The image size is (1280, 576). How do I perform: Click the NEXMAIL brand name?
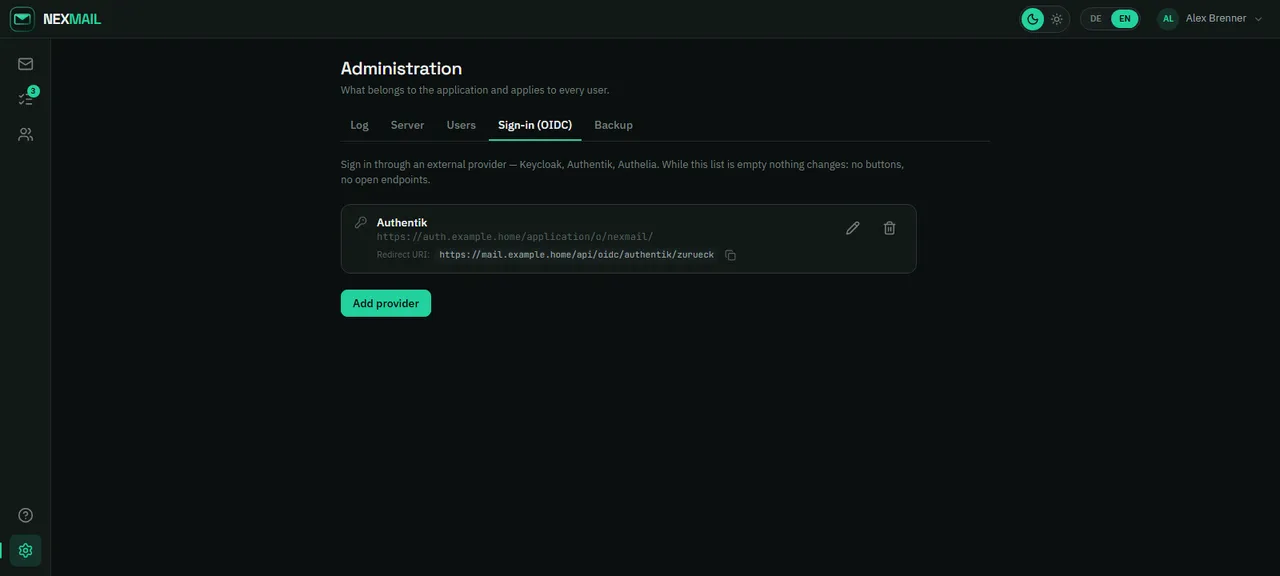click(72, 19)
